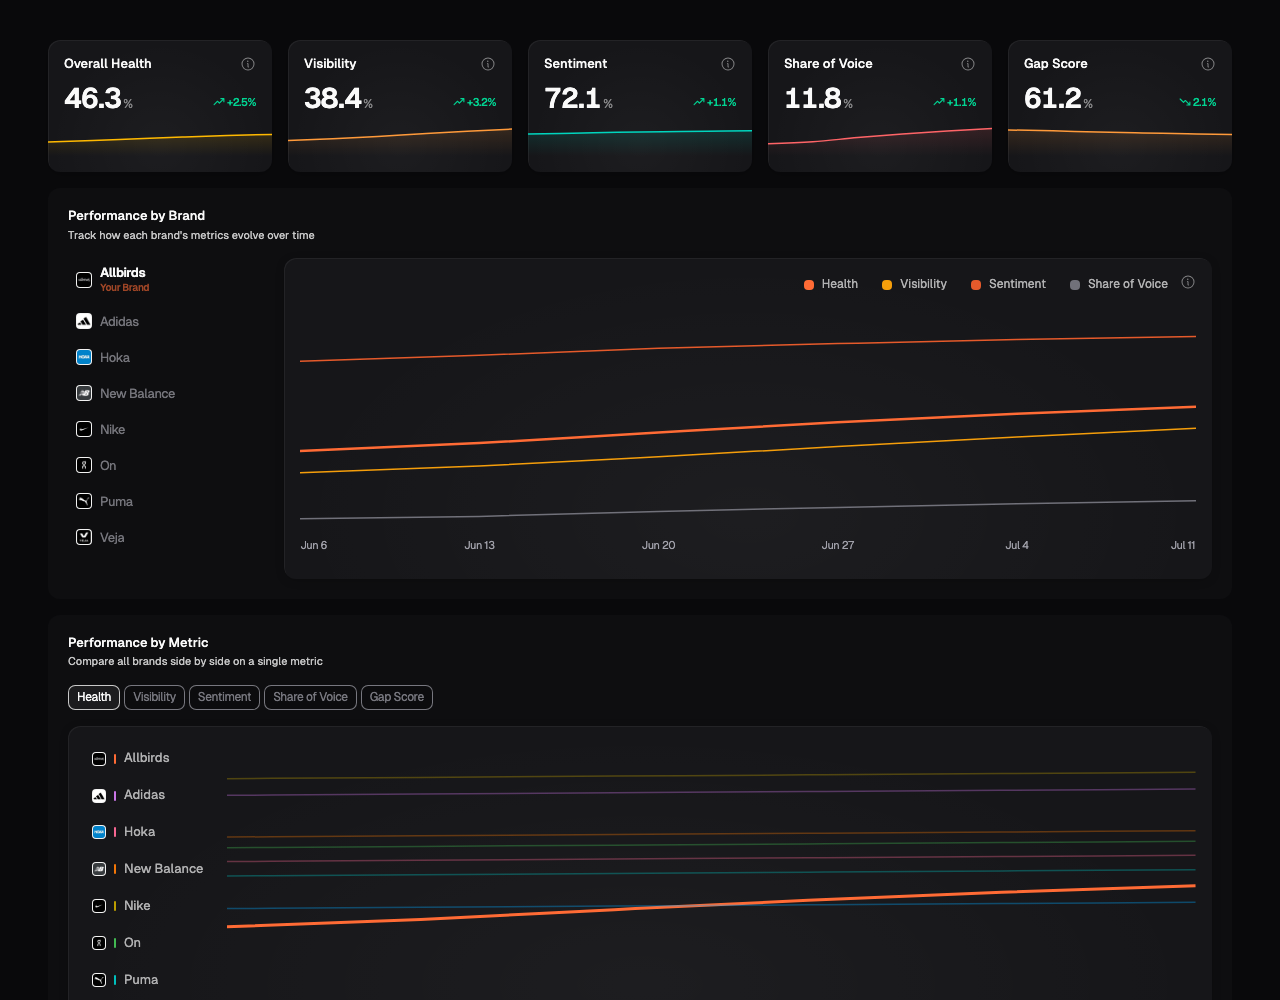The image size is (1280, 1000).
Task: Click the New Balance logo in brand list
Action: 84,393
